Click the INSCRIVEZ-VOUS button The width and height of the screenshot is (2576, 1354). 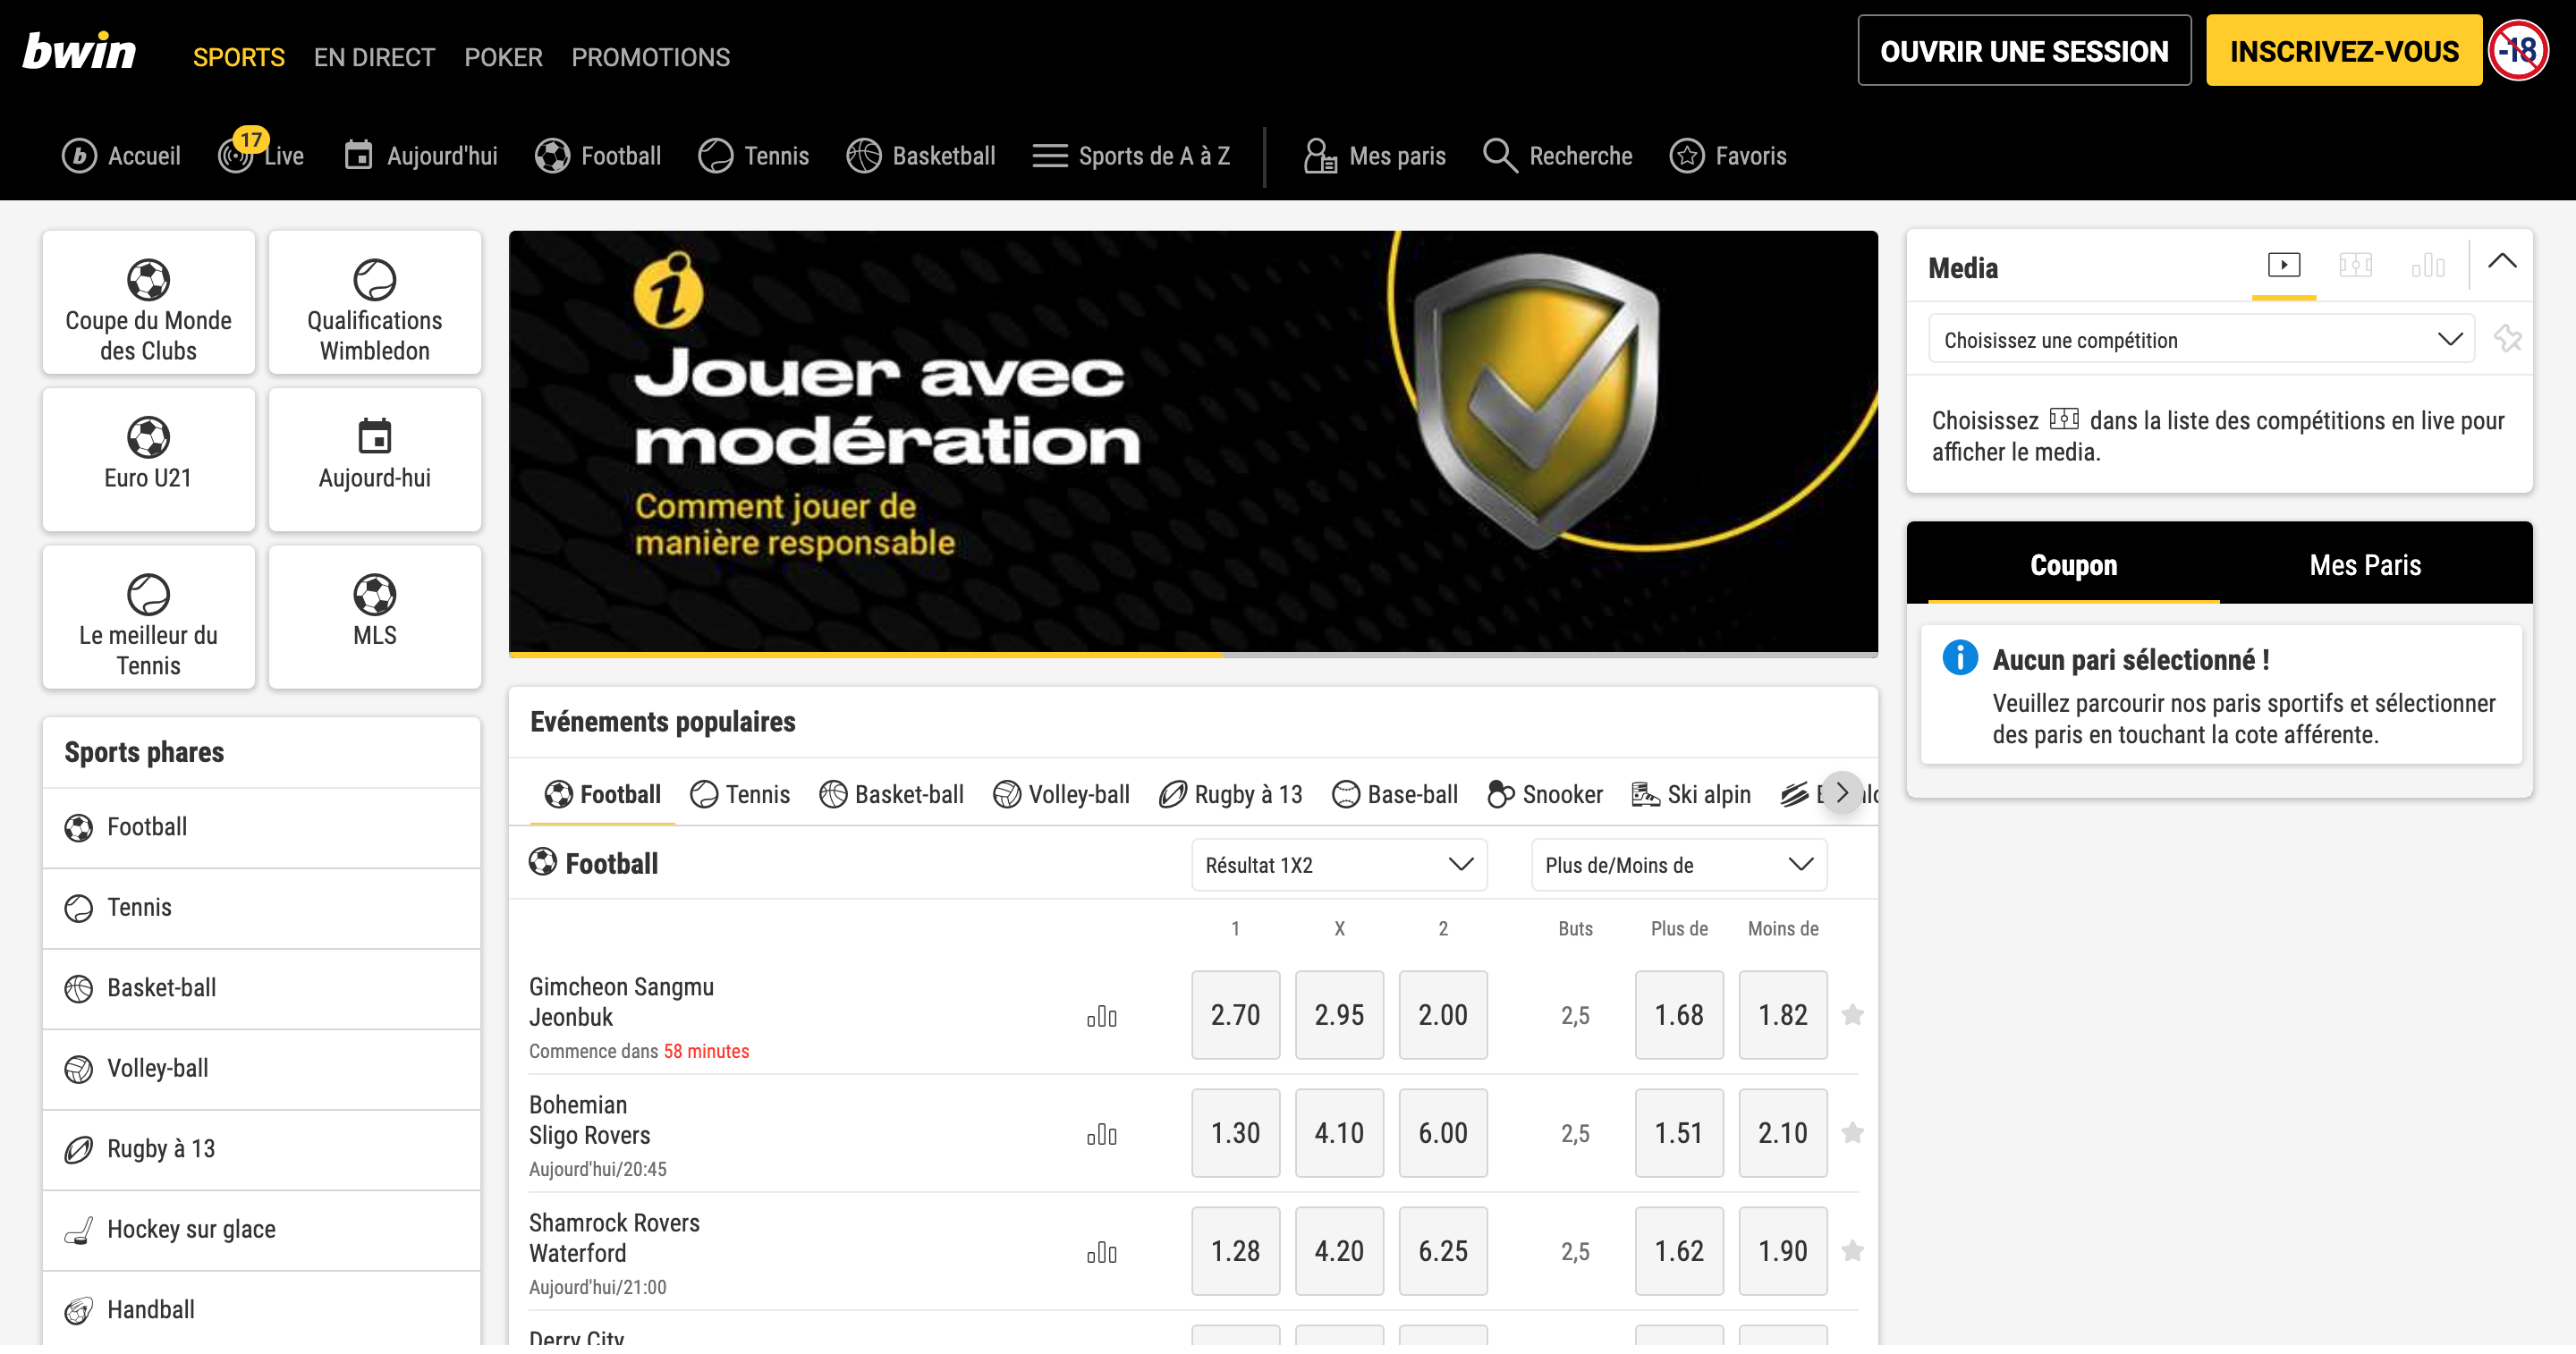tap(2344, 51)
